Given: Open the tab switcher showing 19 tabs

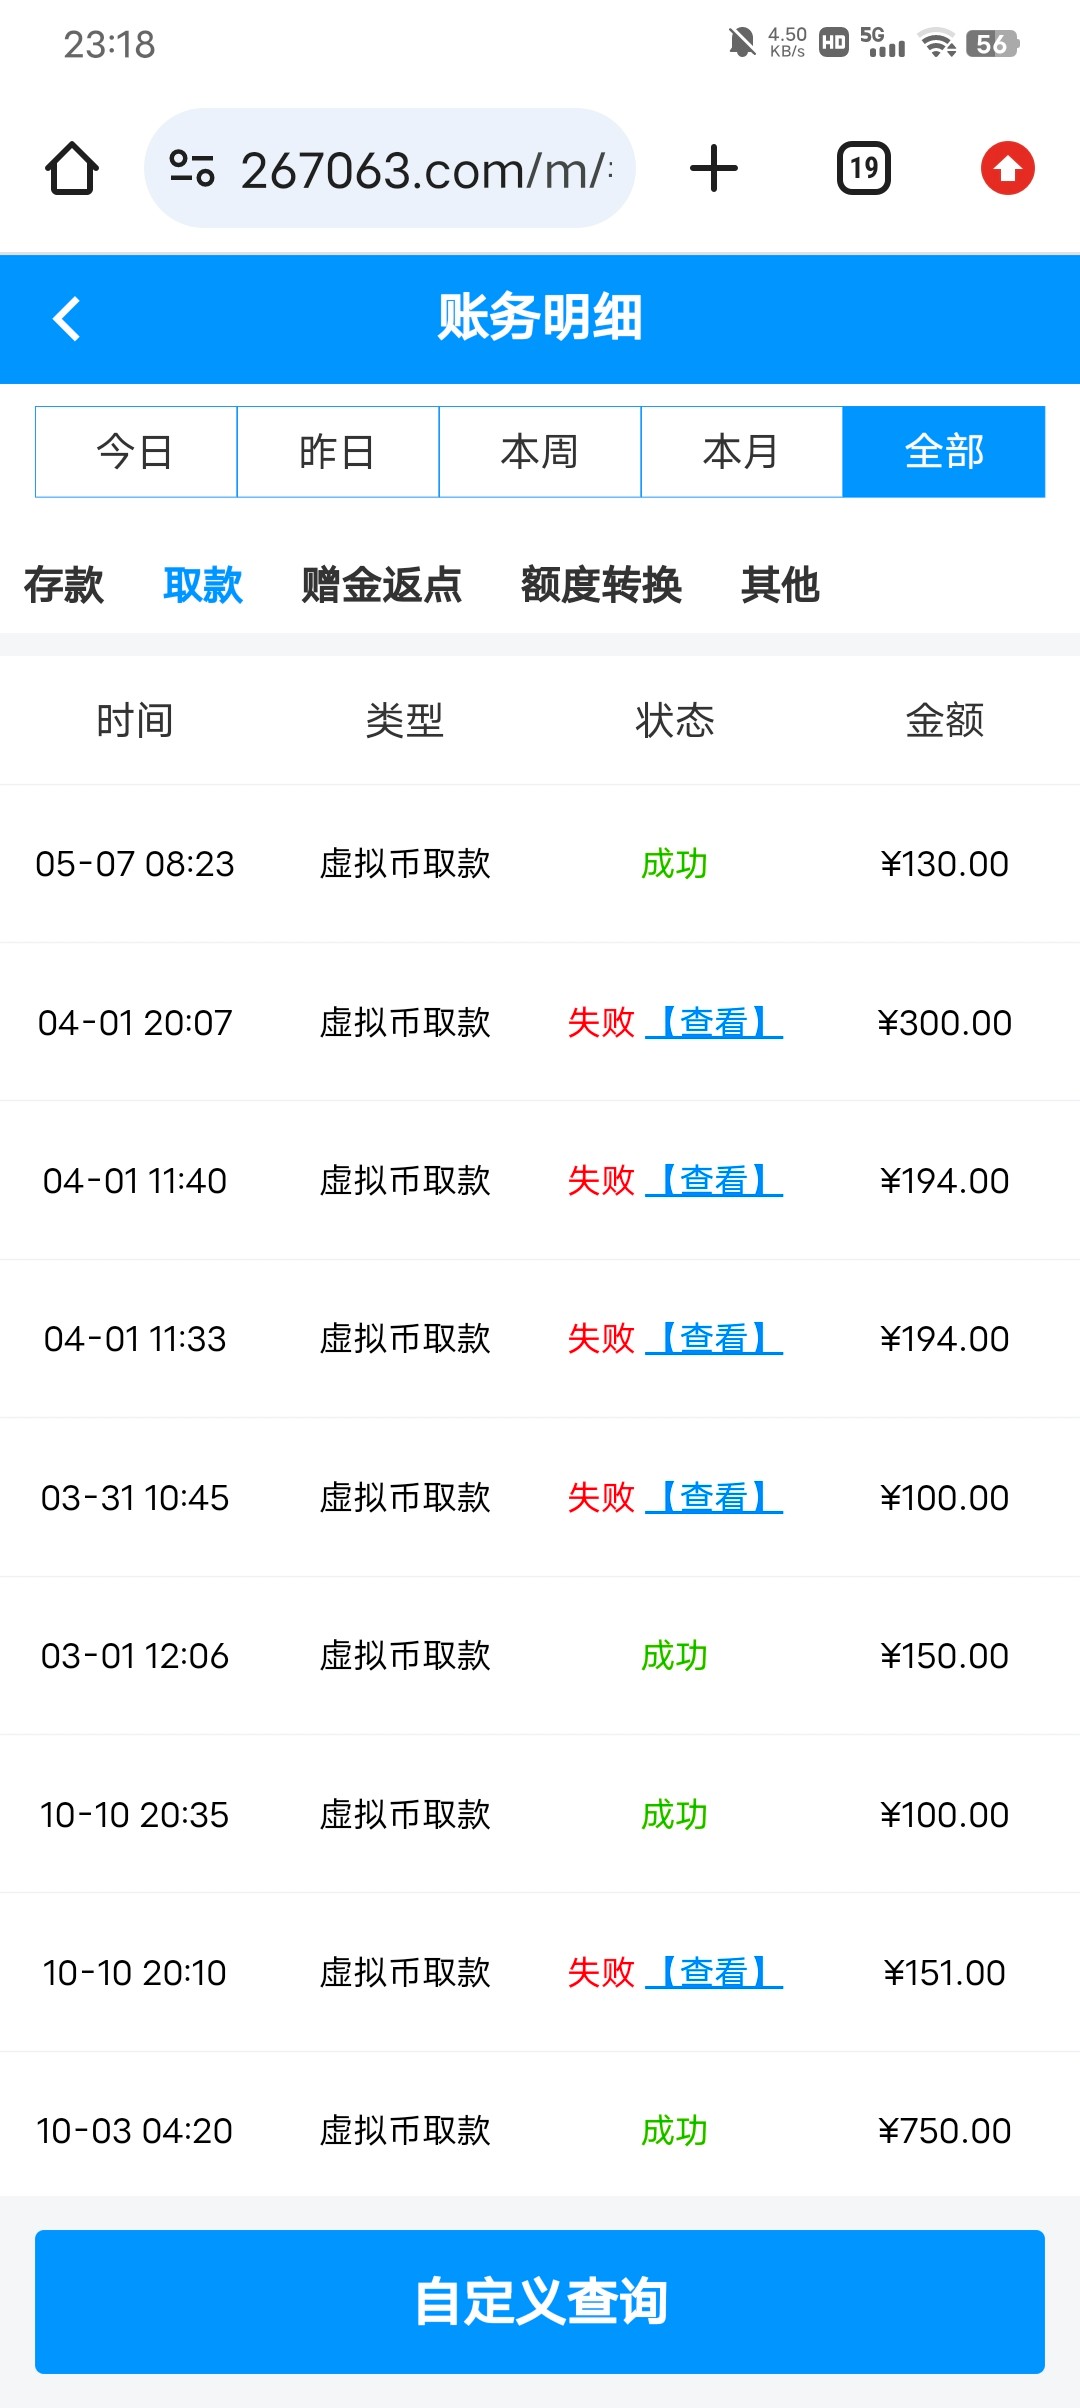Looking at the screenshot, I should (x=864, y=168).
